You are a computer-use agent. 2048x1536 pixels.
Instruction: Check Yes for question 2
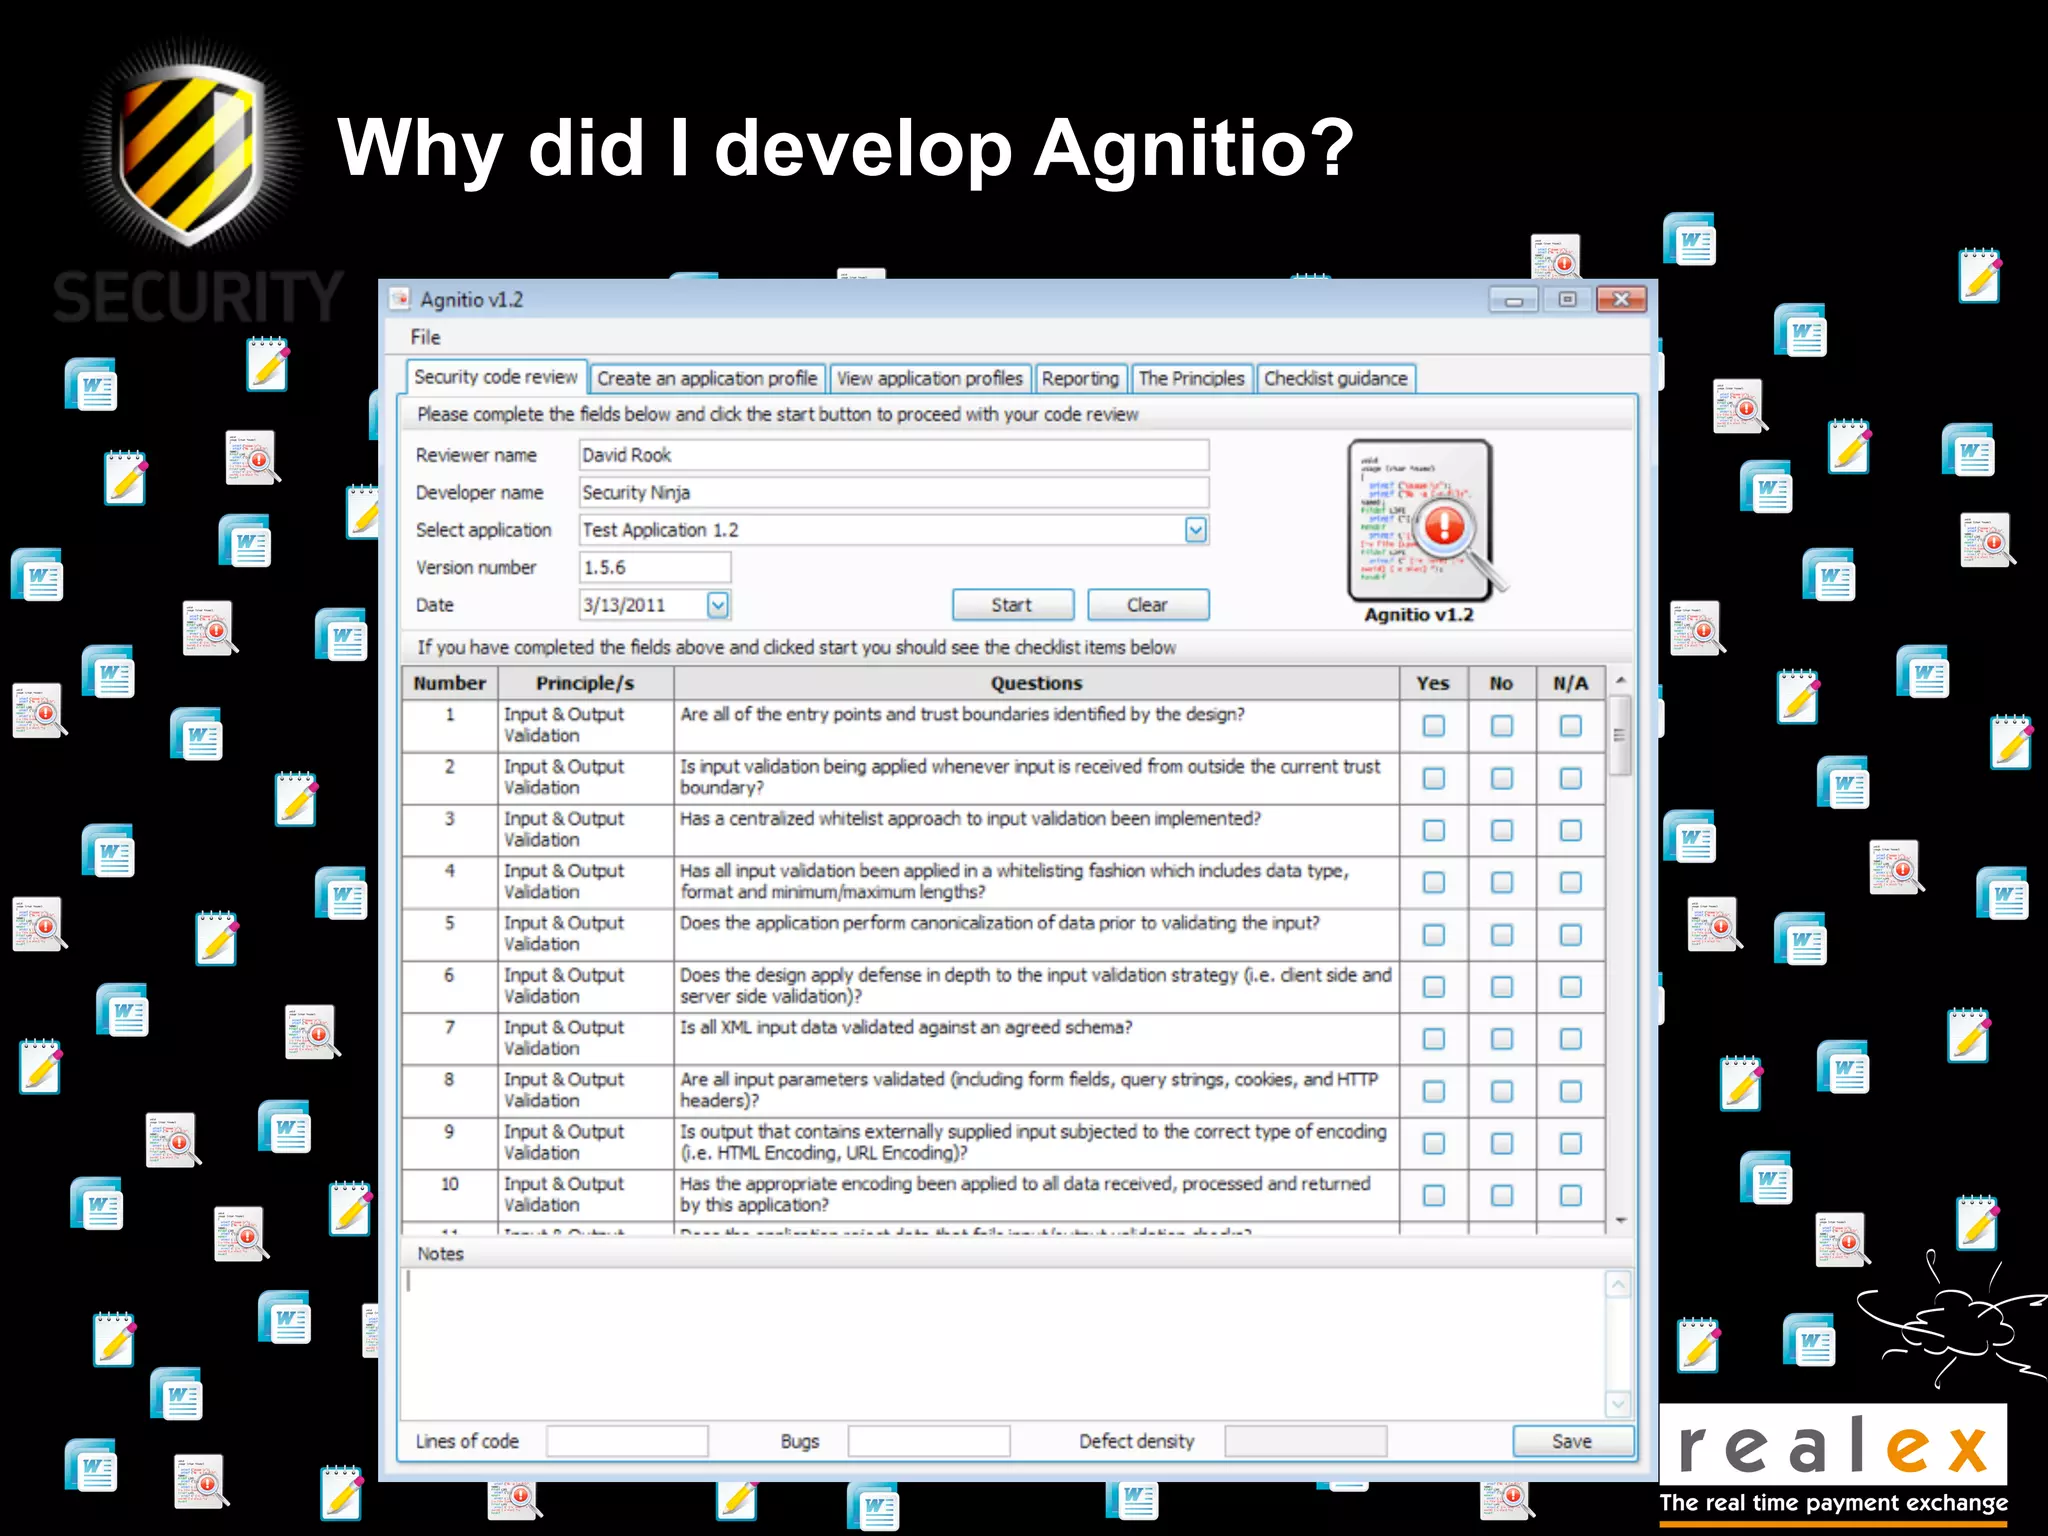click(1434, 778)
